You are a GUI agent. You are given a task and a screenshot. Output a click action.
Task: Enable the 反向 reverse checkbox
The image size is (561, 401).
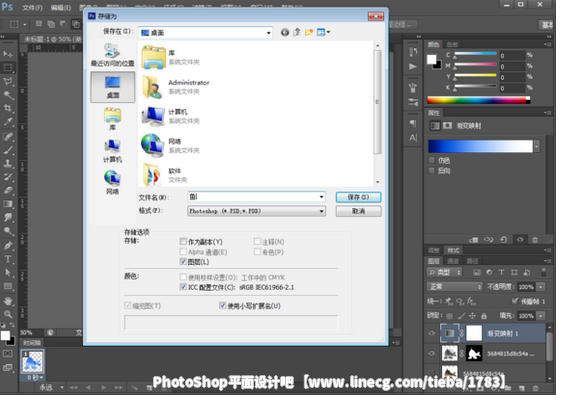432,170
